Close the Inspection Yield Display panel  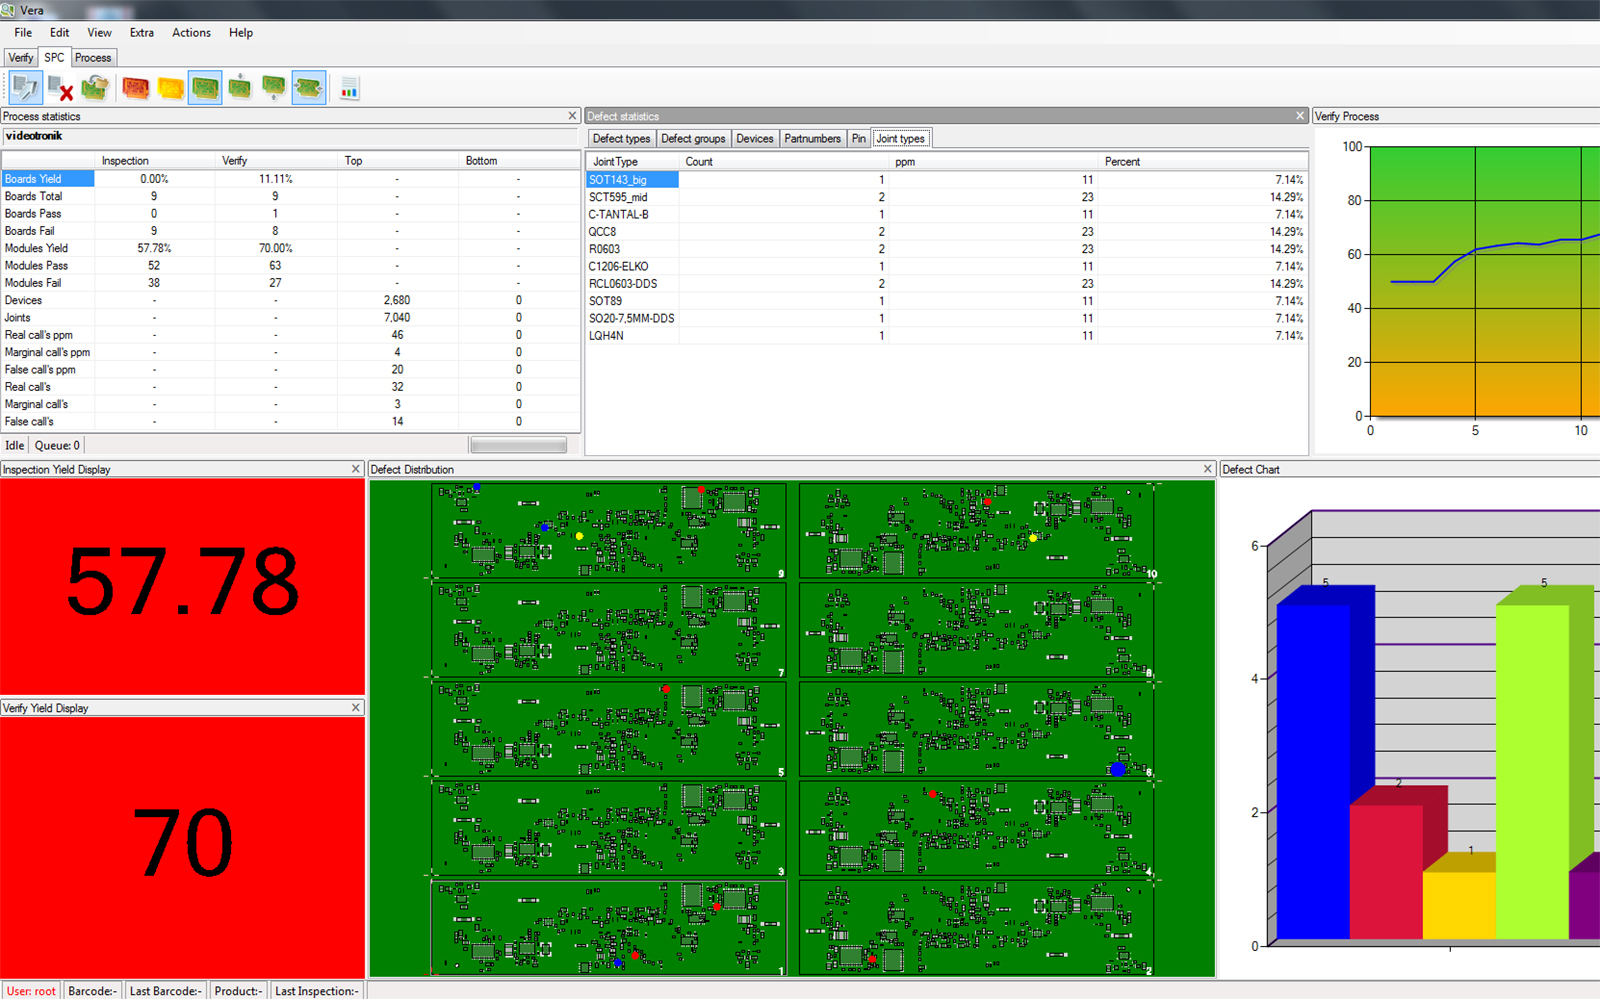pos(356,469)
